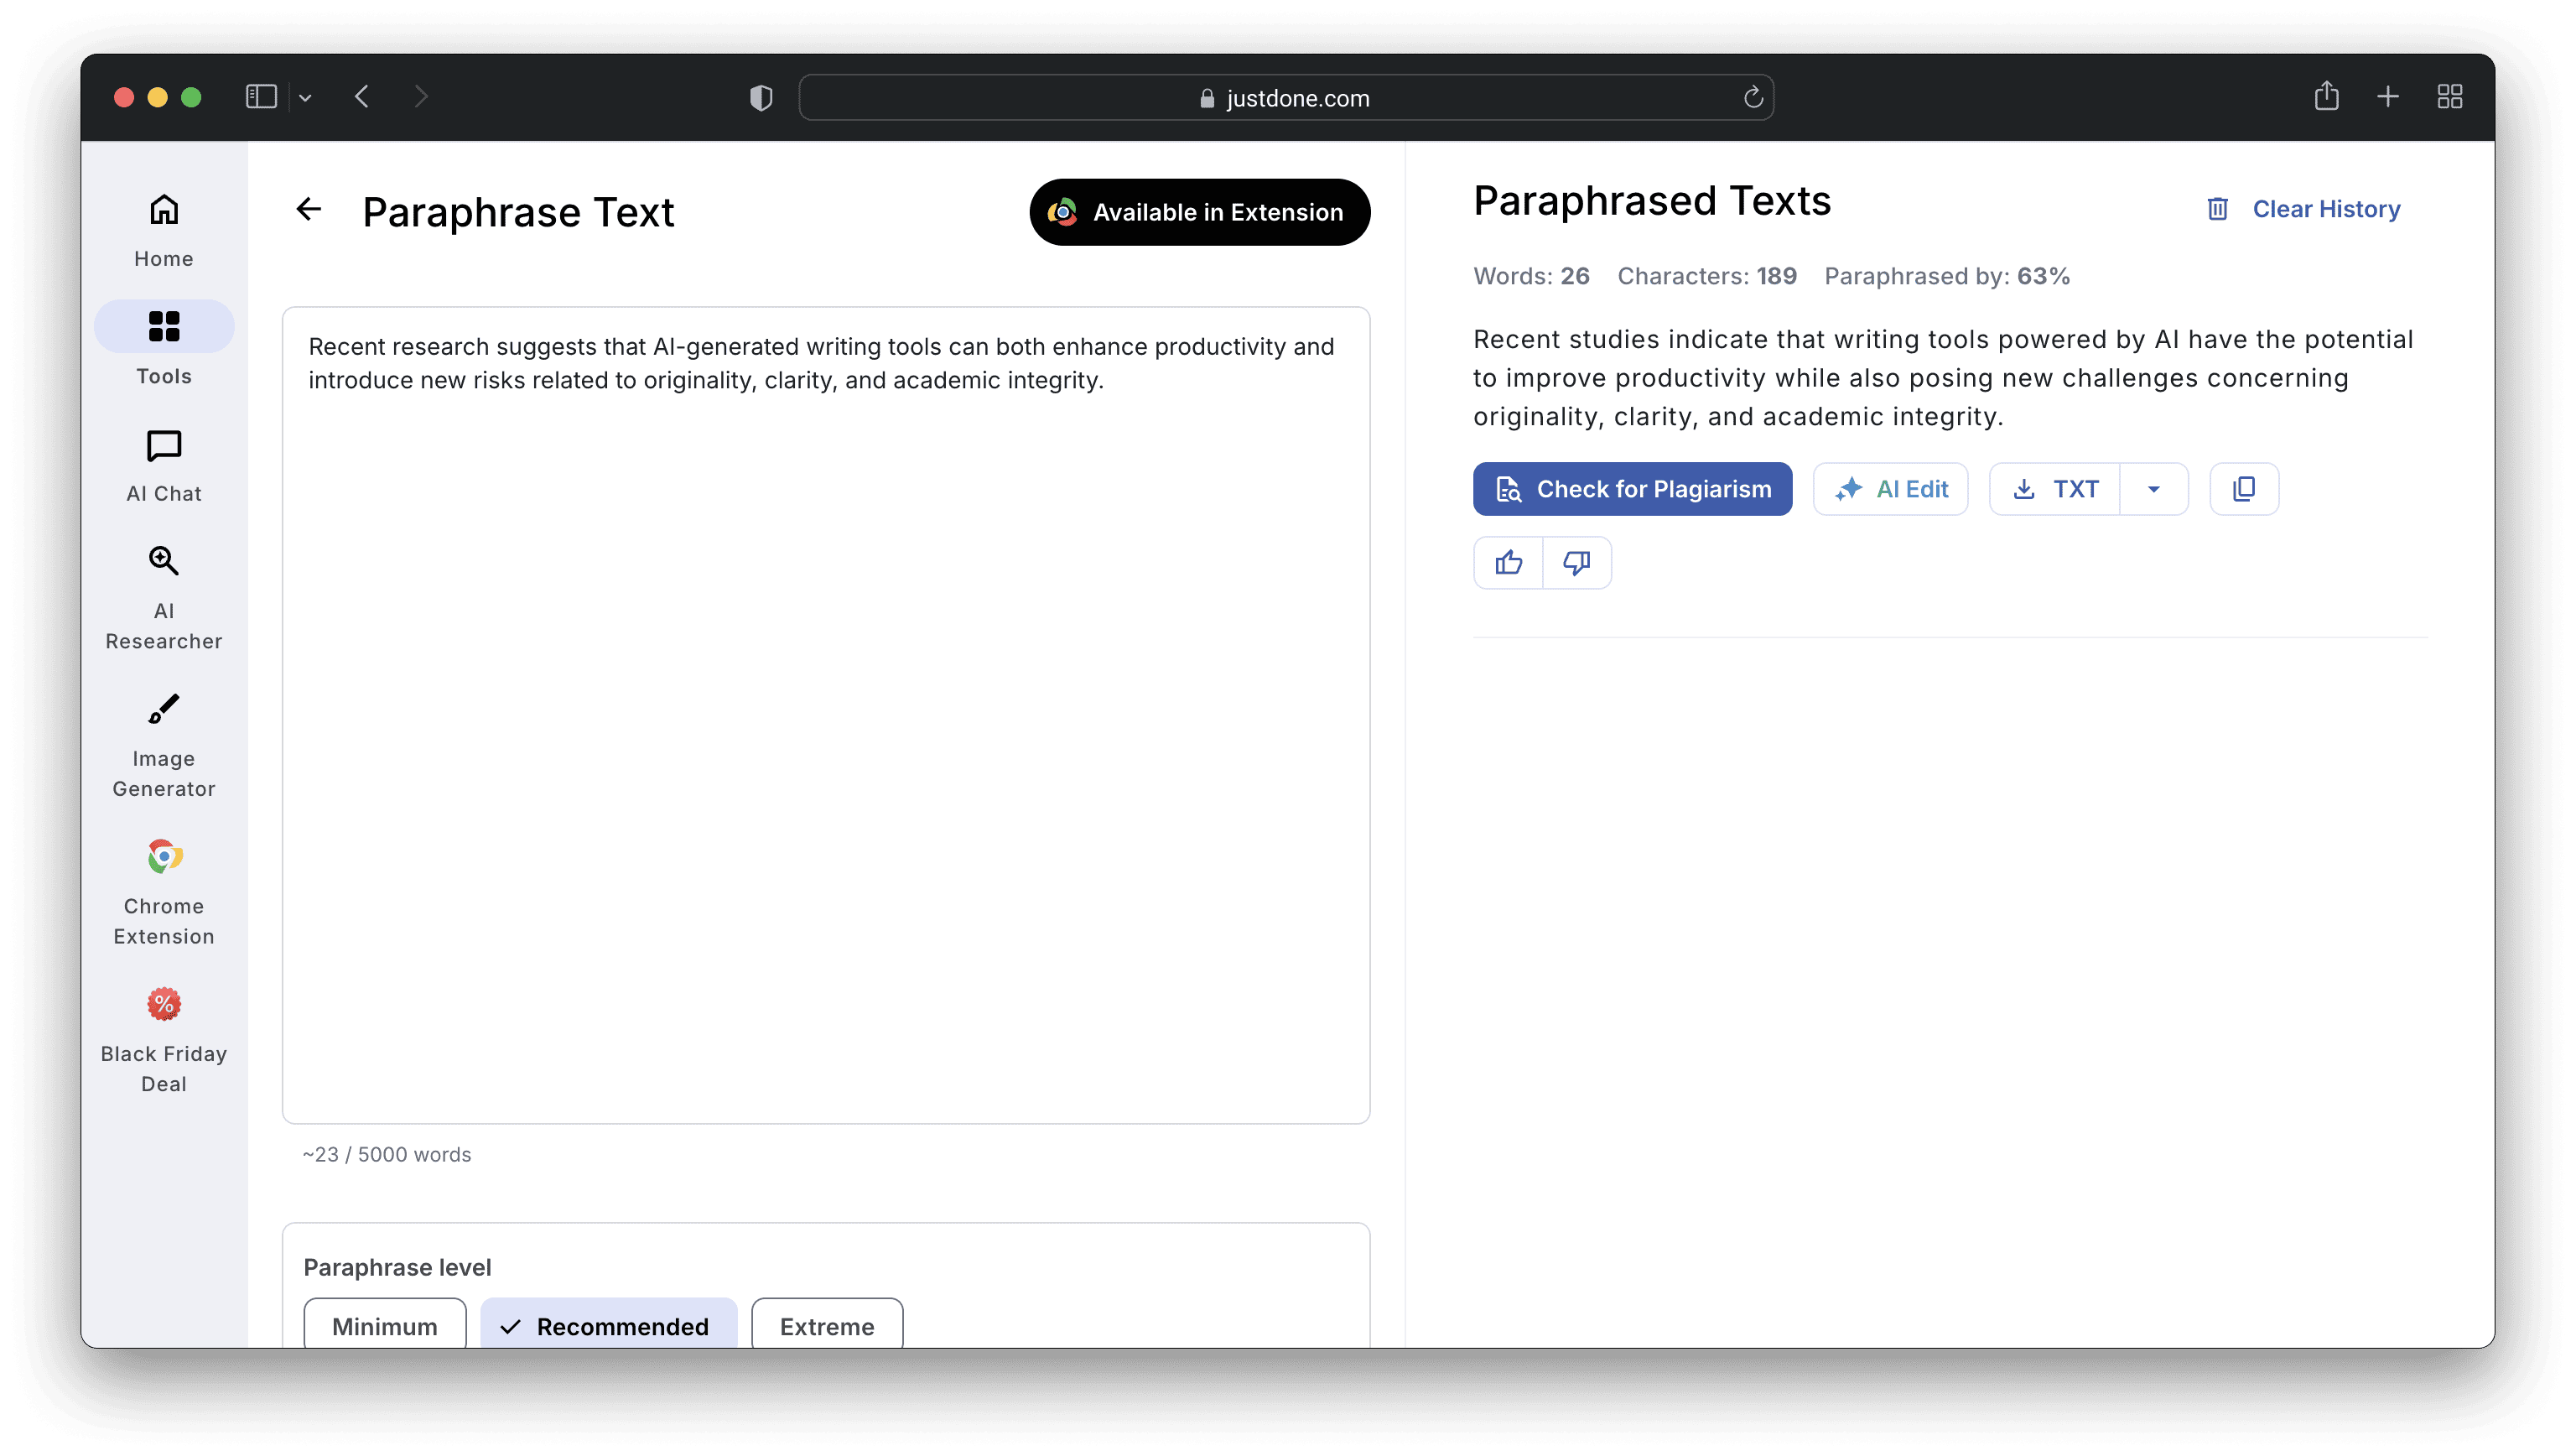Click the thumbs down feedback icon
Image resolution: width=2576 pixels, height=1456 pixels.
tap(1577, 563)
